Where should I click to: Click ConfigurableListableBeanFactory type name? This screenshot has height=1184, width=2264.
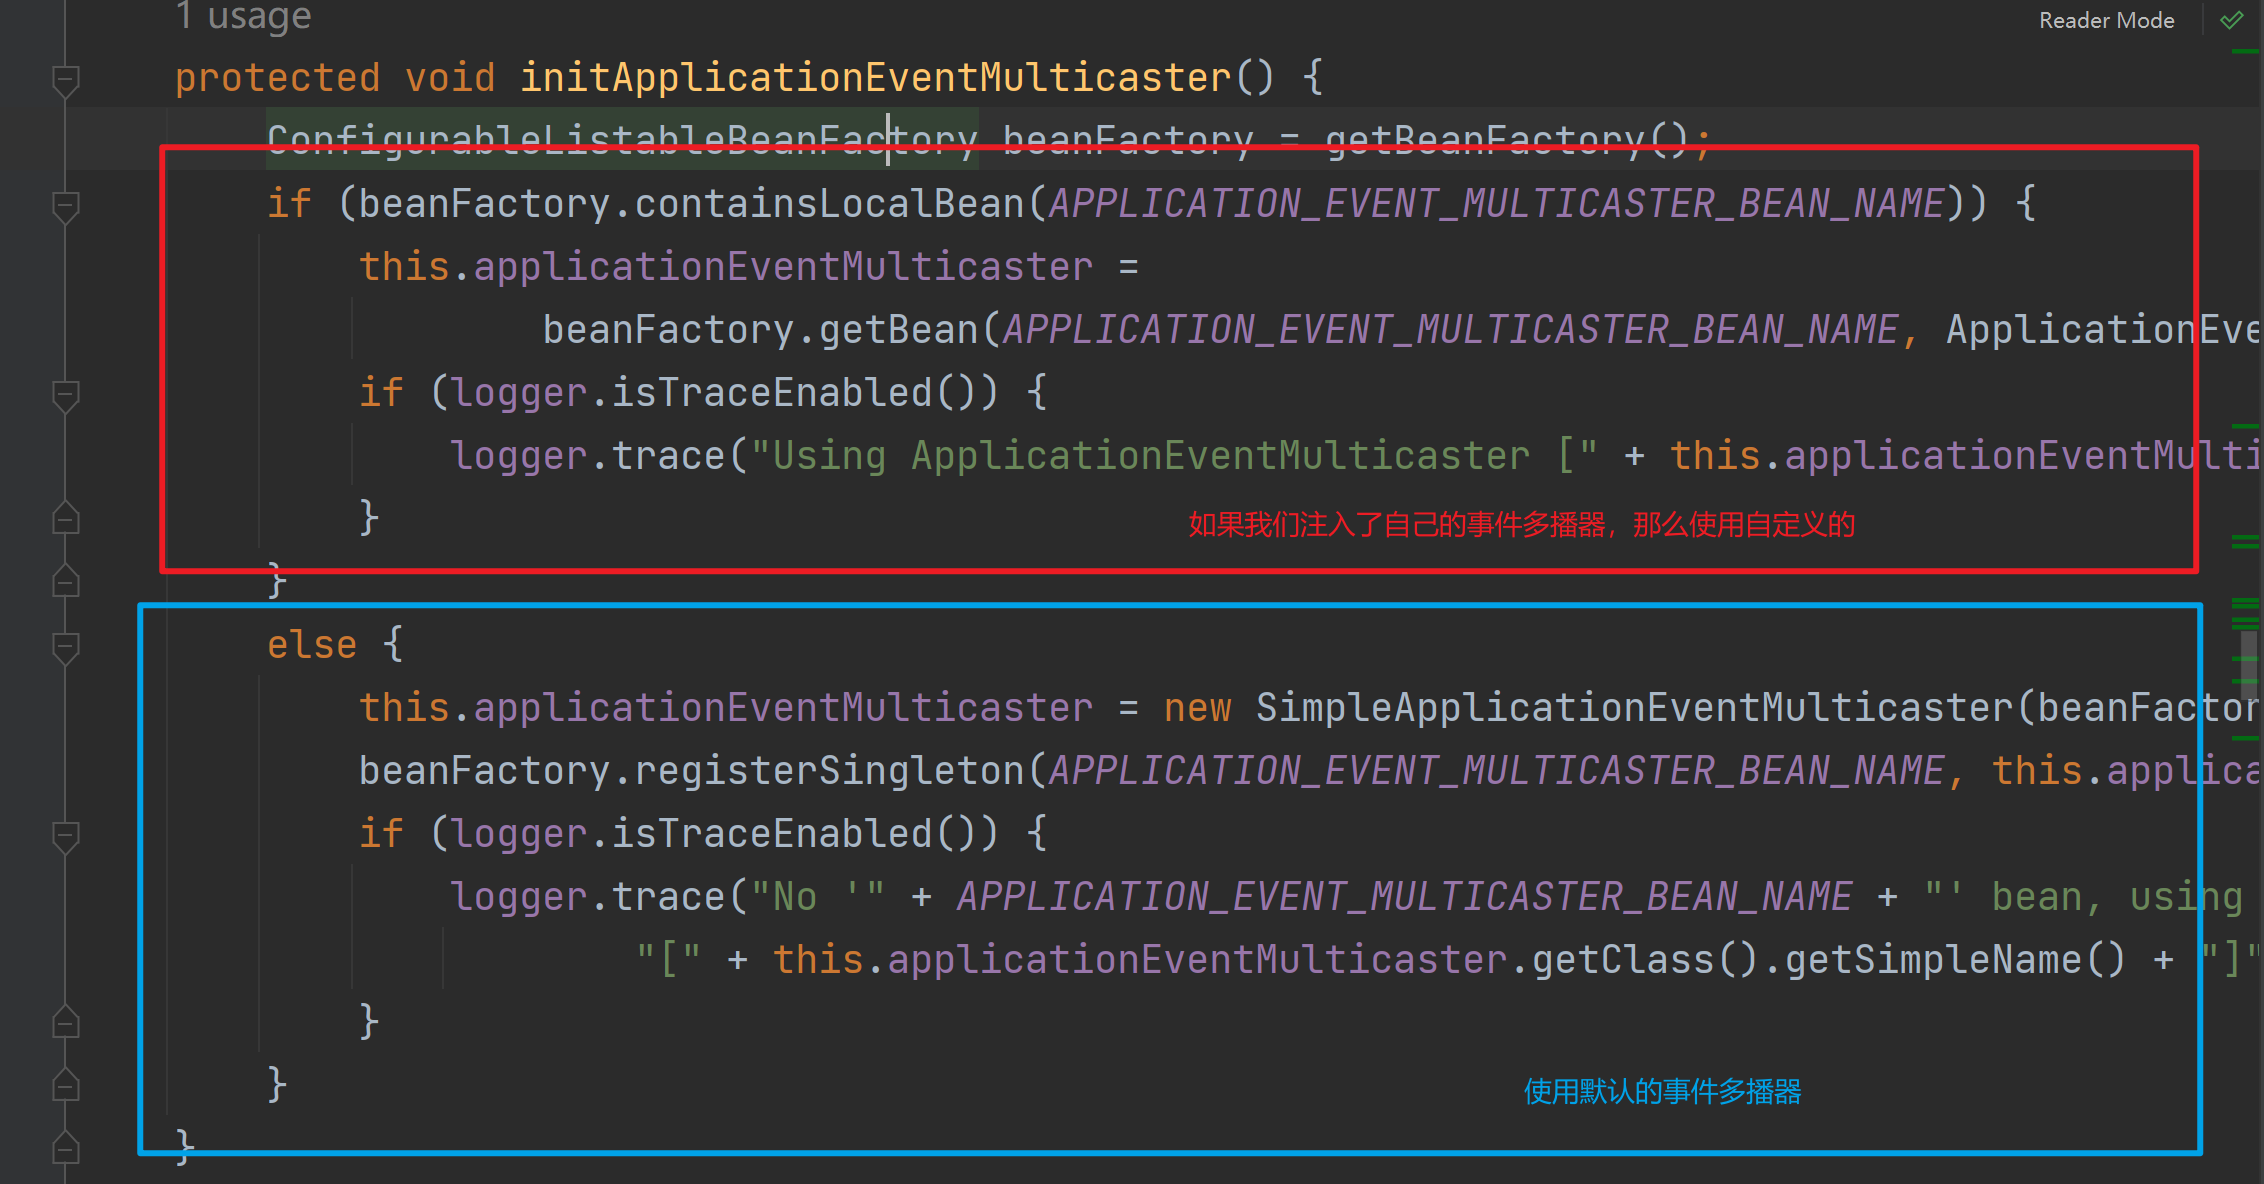tap(622, 140)
